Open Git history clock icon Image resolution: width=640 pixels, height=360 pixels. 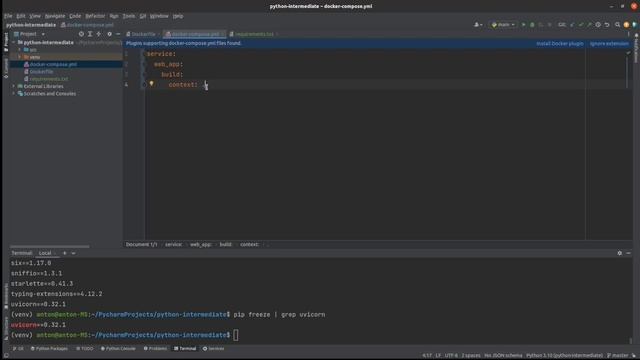coord(598,25)
